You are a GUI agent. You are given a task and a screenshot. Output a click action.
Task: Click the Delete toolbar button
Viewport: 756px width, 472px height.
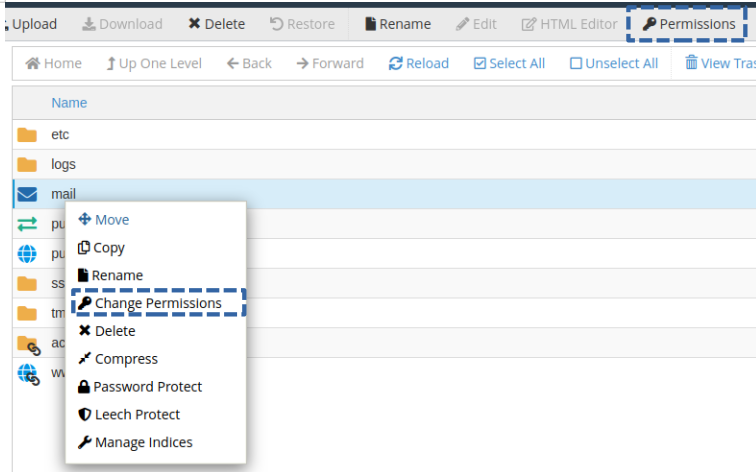(x=217, y=24)
